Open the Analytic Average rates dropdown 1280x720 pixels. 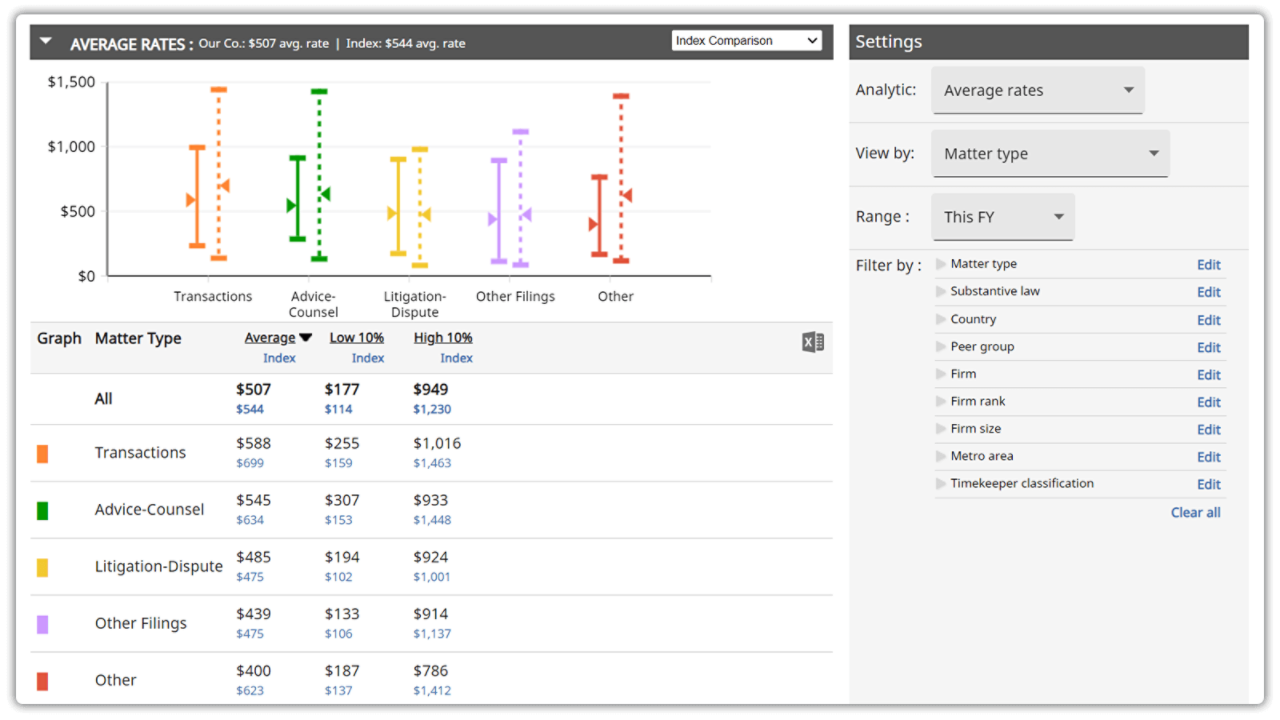1038,90
